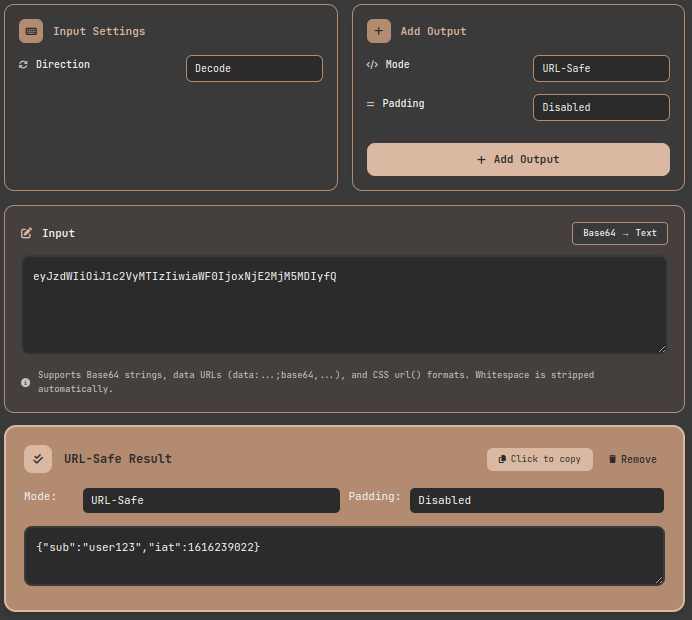Image resolution: width=692 pixels, height=620 pixels.
Task: Click the copy icon in Click to copy
Action: coord(502,459)
